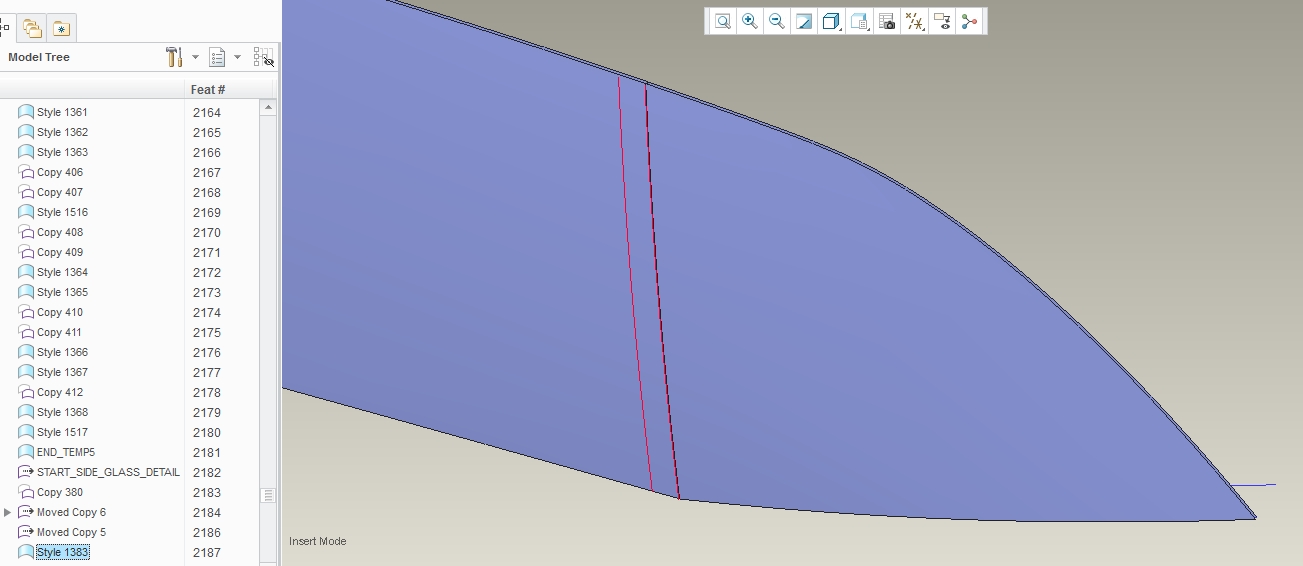Select Copy 380 feature
This screenshot has width=1303, height=566.
pyautogui.click(x=60, y=492)
